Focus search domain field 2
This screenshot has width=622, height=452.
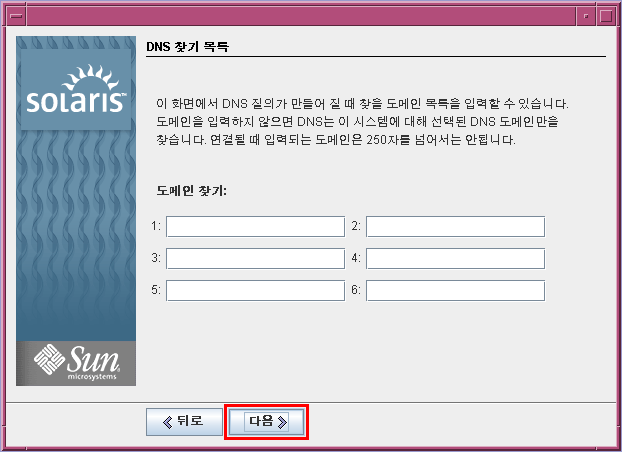[455, 227]
